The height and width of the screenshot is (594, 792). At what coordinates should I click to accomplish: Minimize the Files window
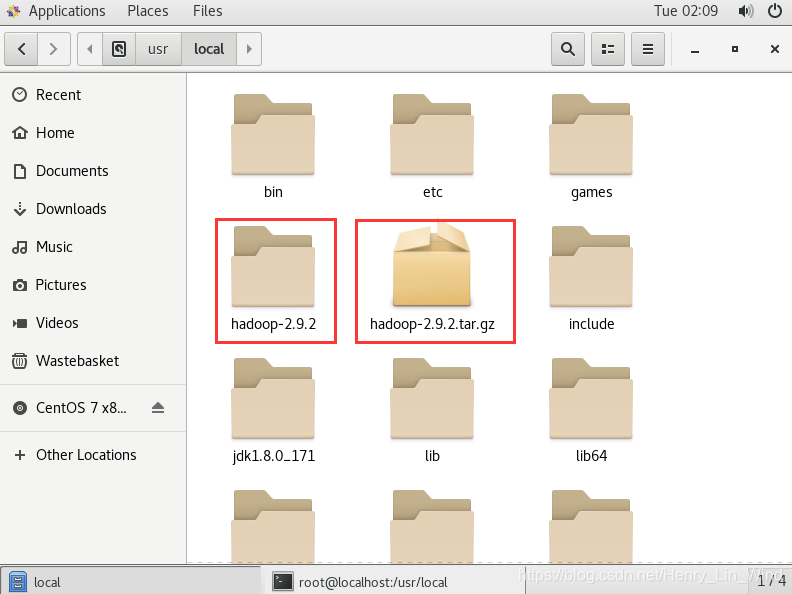tap(695, 50)
